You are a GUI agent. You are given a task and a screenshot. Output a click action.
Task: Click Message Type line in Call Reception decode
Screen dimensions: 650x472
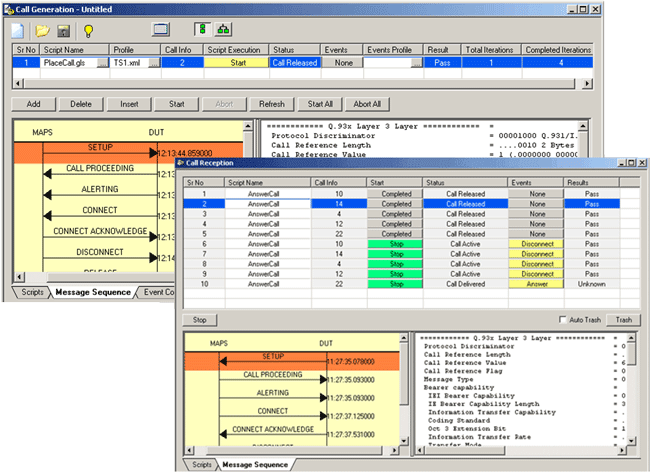pos(448,379)
